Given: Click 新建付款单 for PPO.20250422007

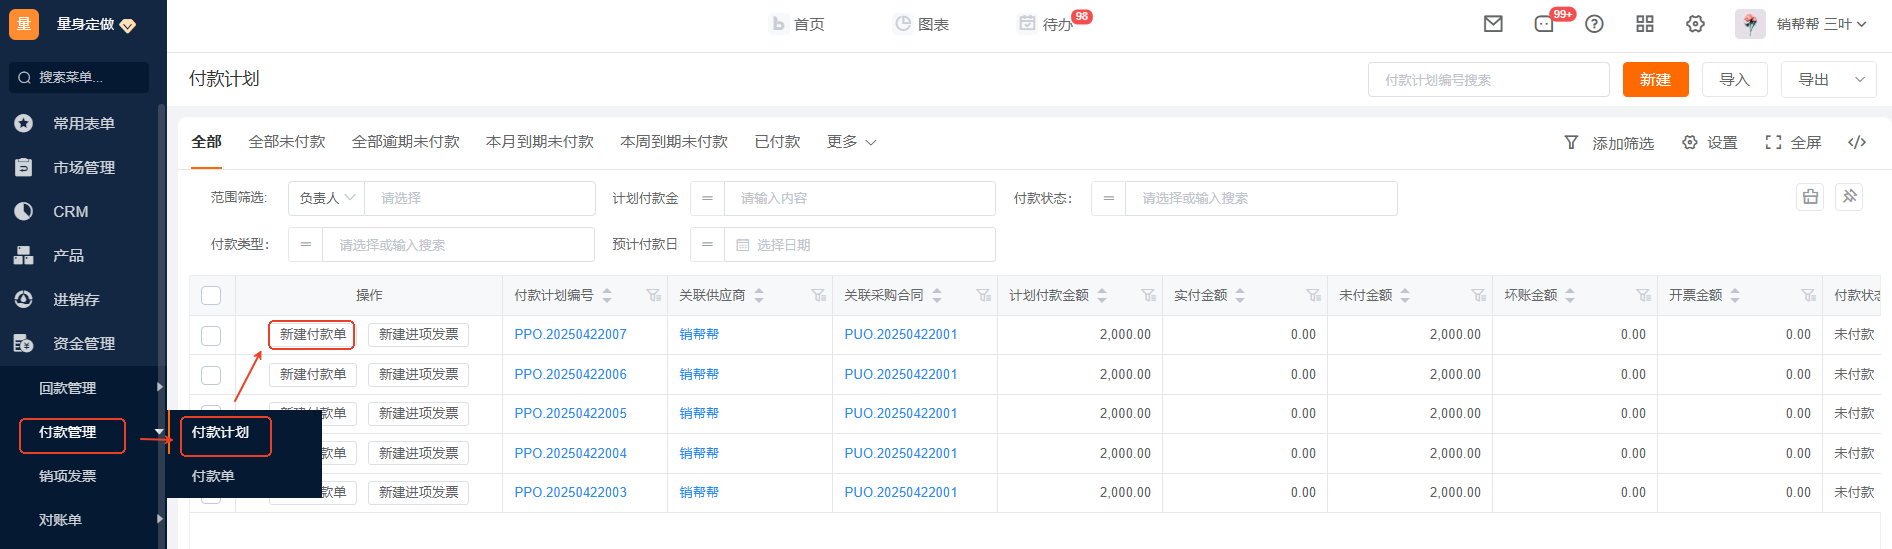Looking at the screenshot, I should click(312, 334).
